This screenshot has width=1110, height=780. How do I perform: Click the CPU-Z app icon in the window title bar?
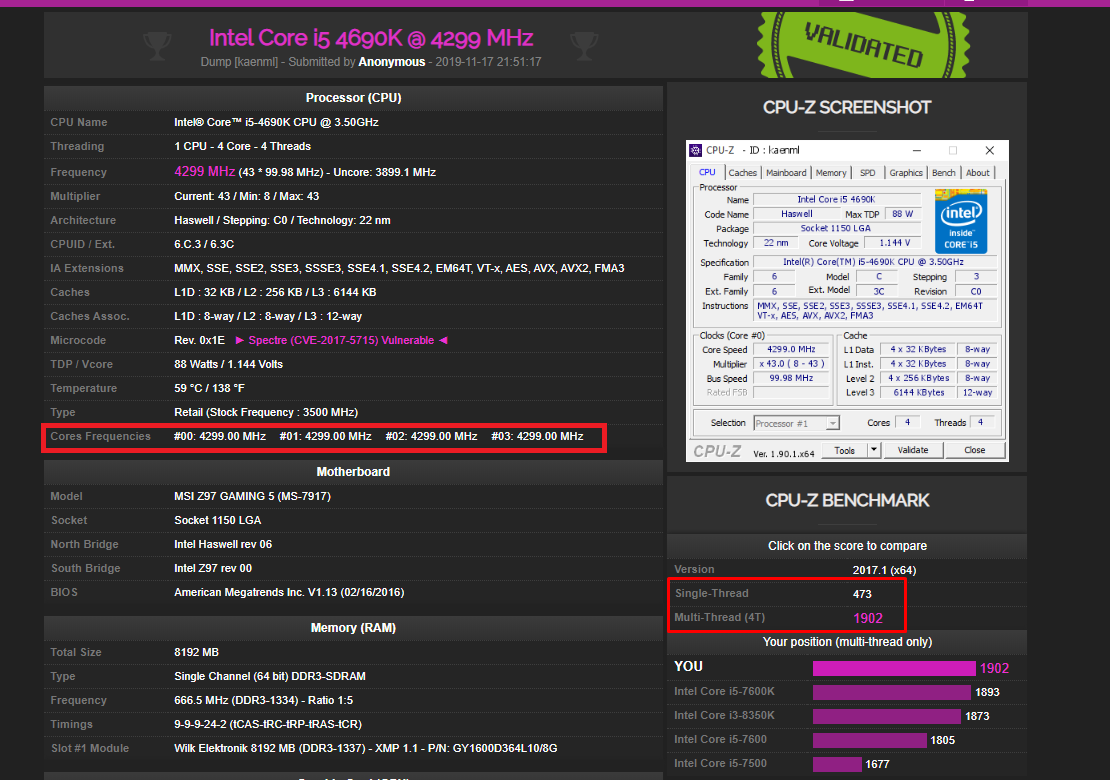[696, 150]
